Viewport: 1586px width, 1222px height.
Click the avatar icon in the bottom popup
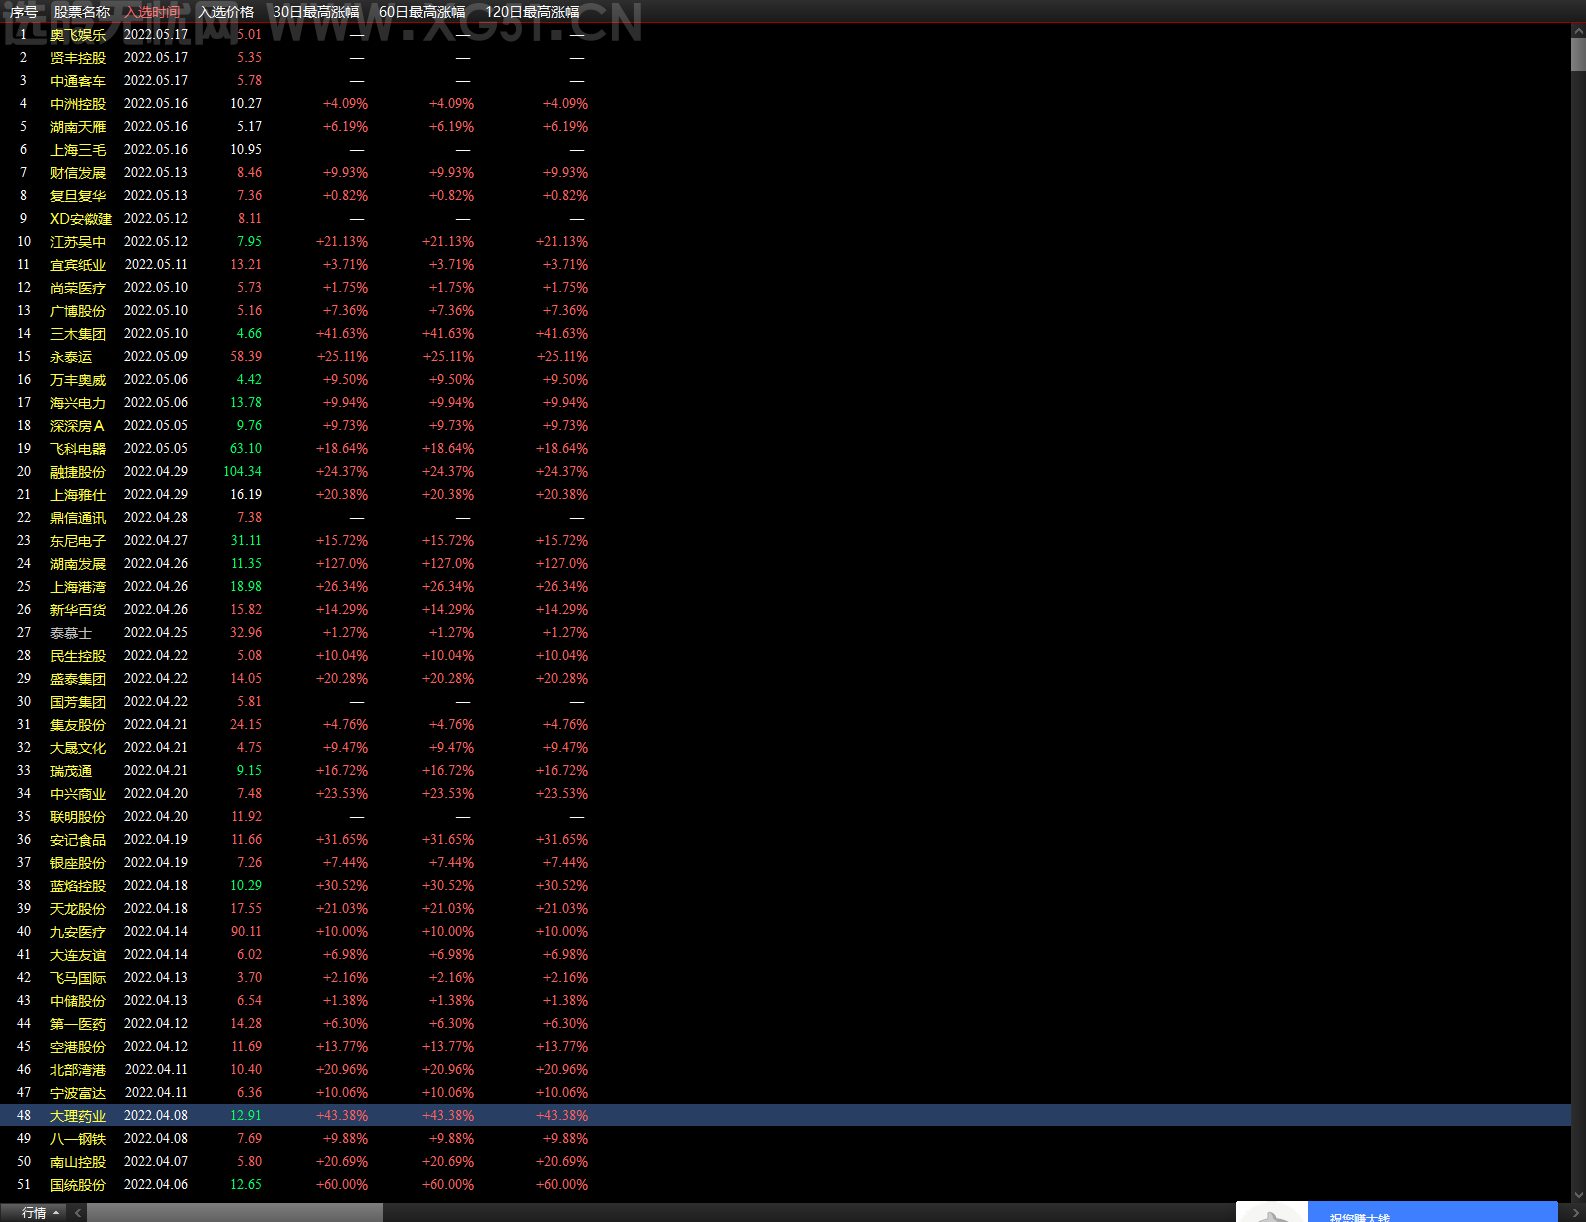1271,1213
